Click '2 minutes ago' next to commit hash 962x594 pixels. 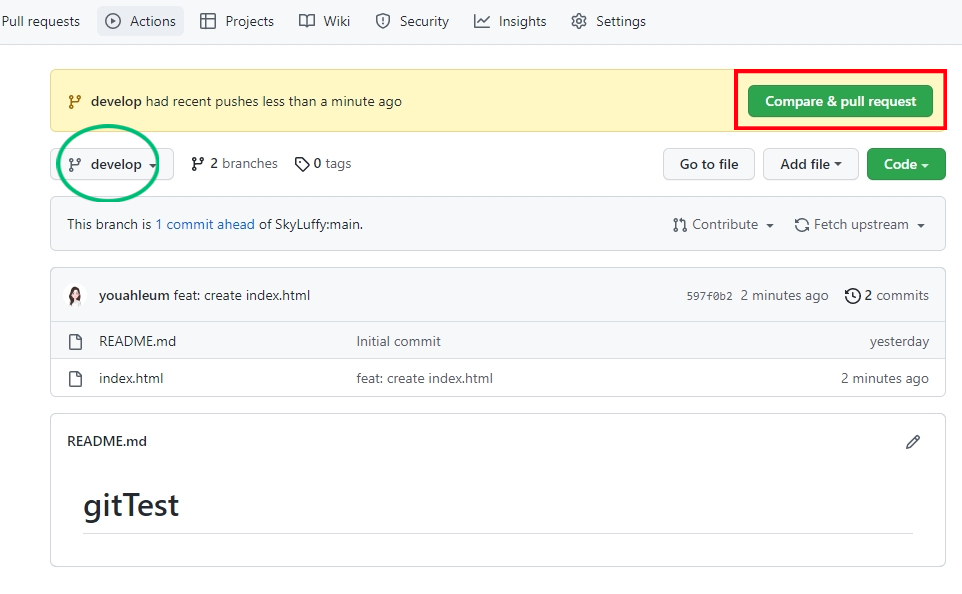(784, 296)
